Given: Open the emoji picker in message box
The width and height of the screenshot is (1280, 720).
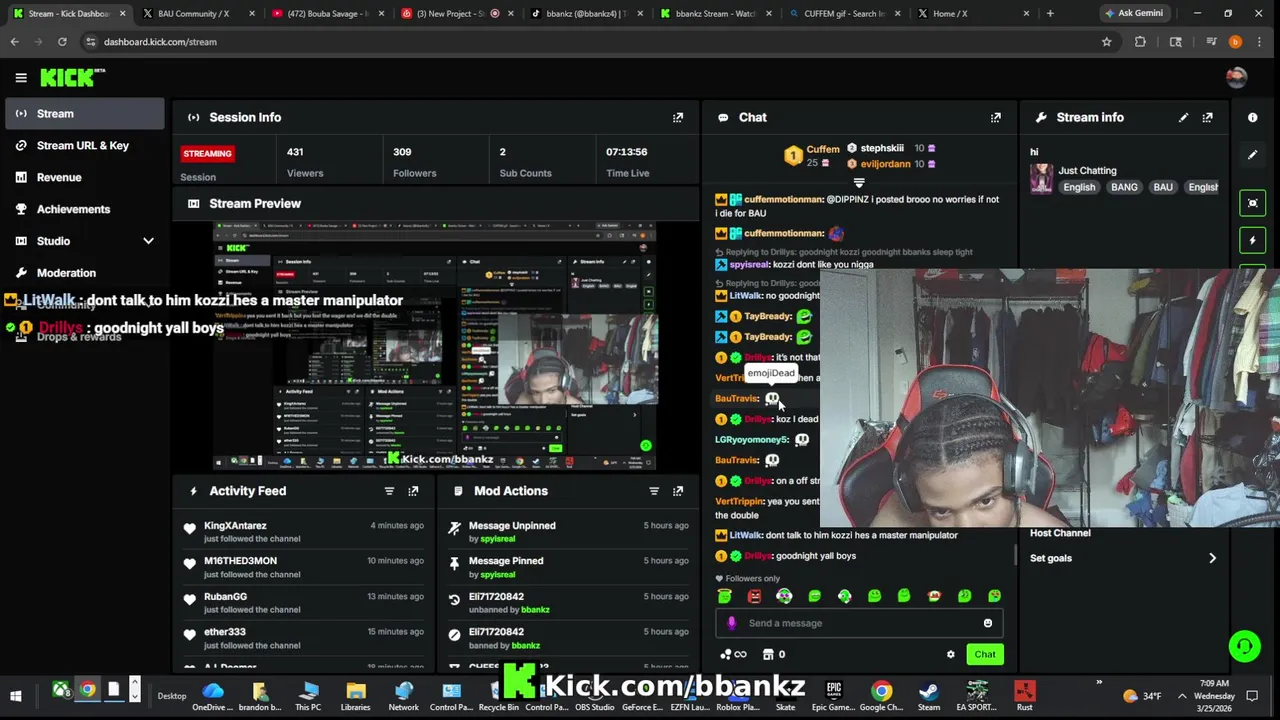Looking at the screenshot, I should [x=987, y=623].
